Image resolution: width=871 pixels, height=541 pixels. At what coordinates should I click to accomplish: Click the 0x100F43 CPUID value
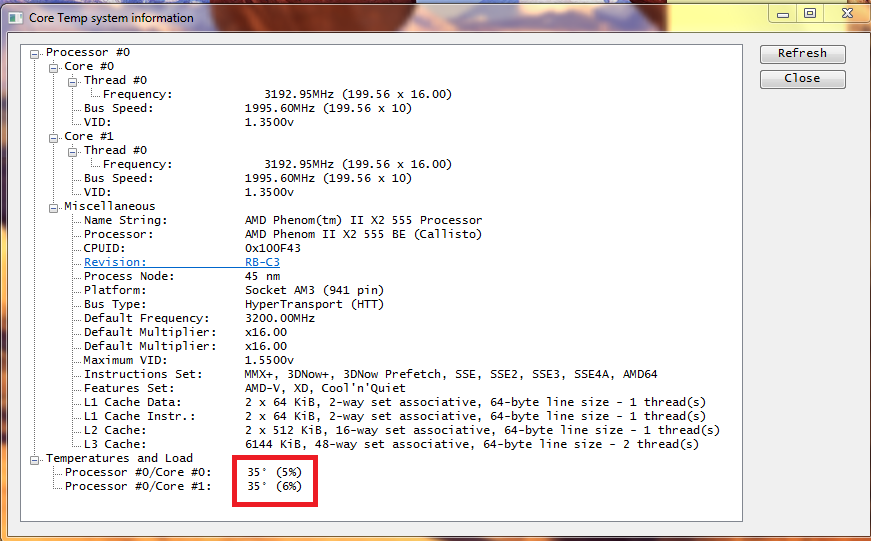point(272,248)
